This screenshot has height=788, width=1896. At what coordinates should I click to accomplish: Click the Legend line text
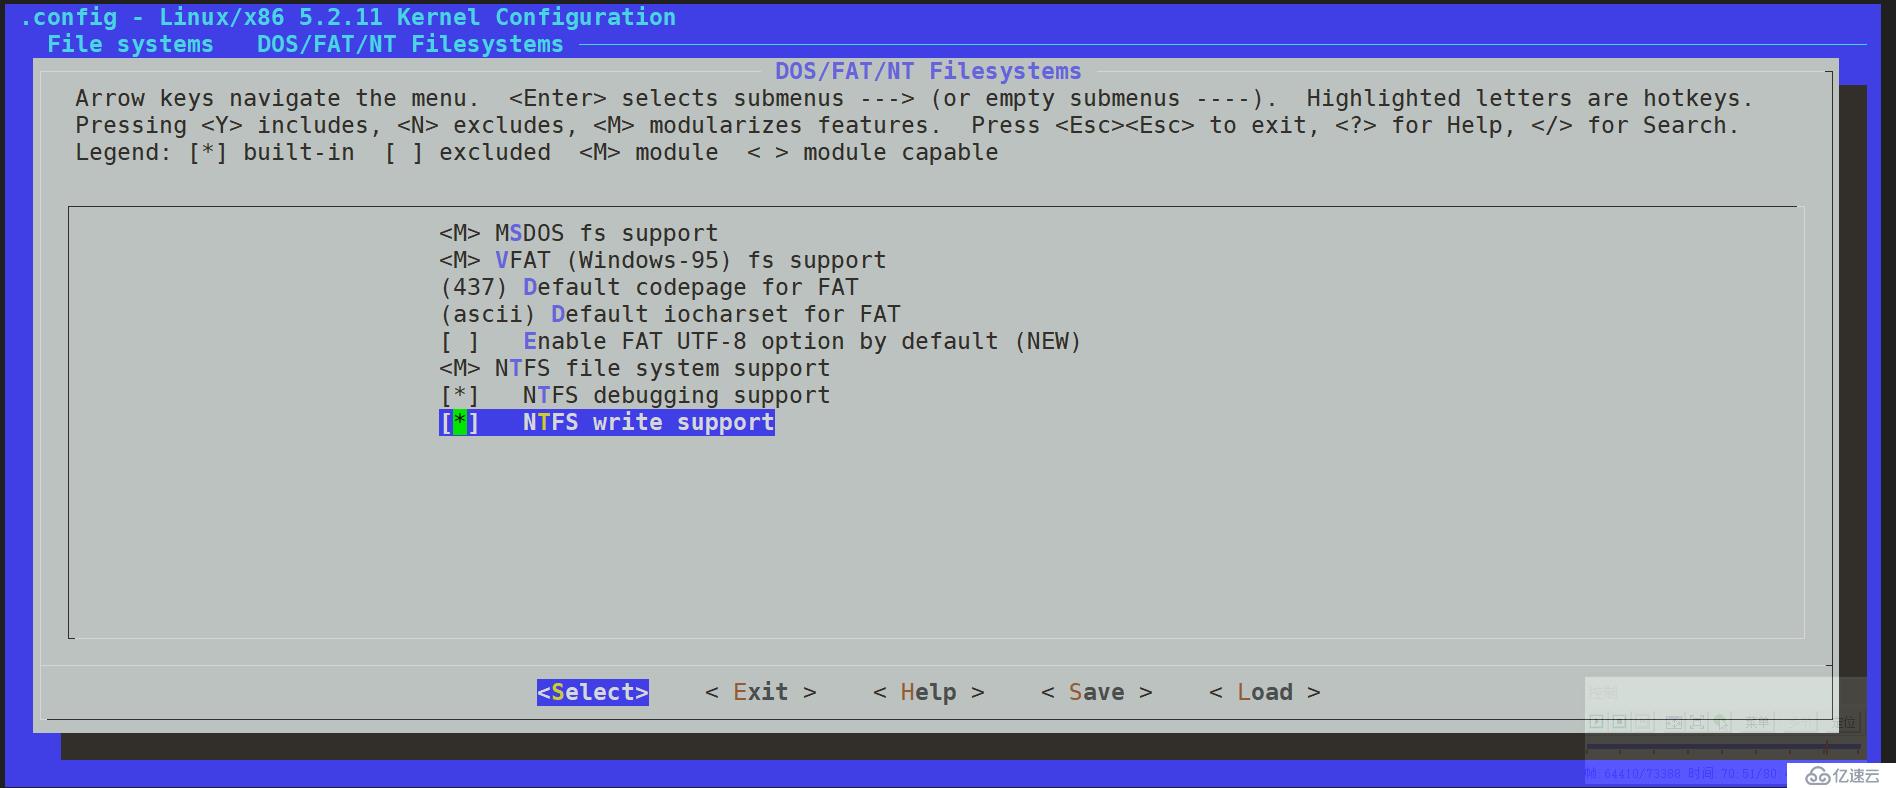click(x=537, y=152)
